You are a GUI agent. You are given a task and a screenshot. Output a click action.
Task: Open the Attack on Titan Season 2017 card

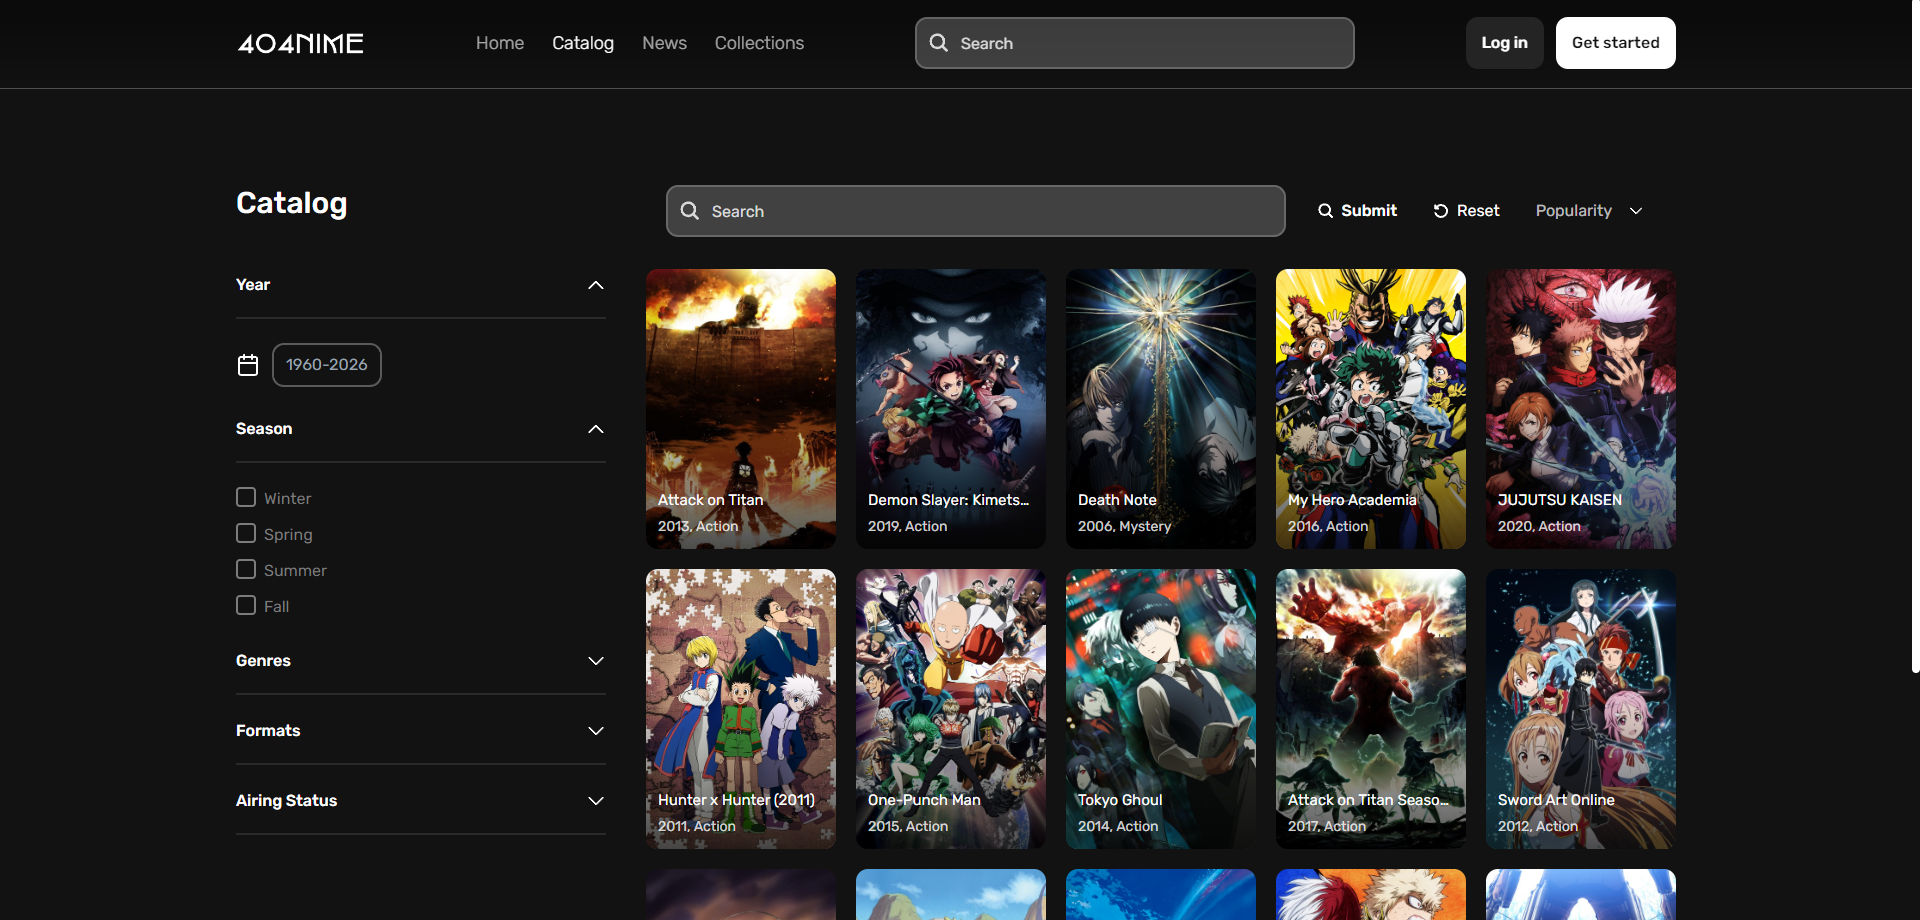point(1371,709)
